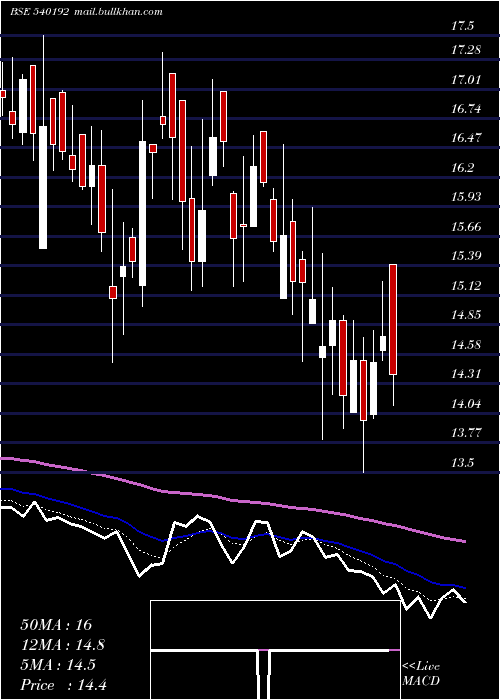Click the 17.5 price axis label
This screenshot has height=700, width=500.
pos(462,26)
